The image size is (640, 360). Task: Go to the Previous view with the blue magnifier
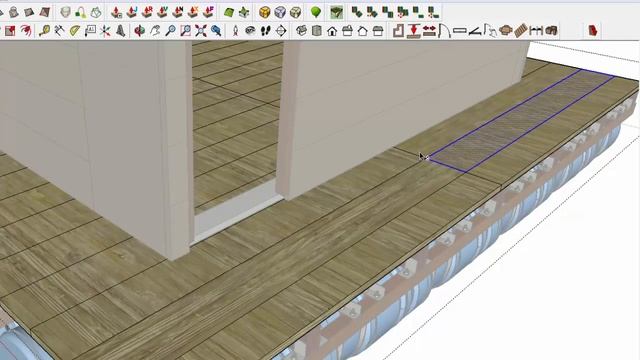click(x=216, y=31)
